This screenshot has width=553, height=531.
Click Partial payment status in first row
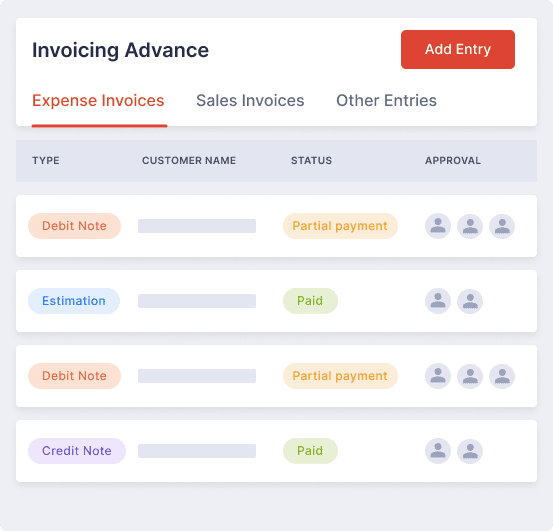[x=340, y=226]
